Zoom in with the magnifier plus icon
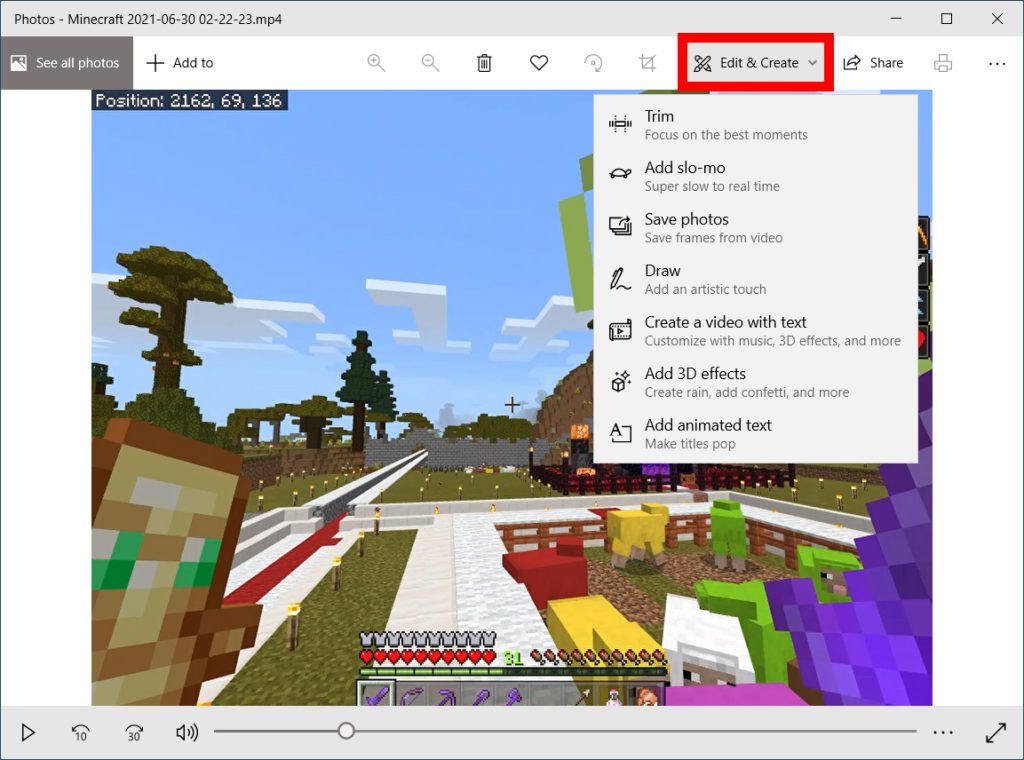 click(x=376, y=63)
